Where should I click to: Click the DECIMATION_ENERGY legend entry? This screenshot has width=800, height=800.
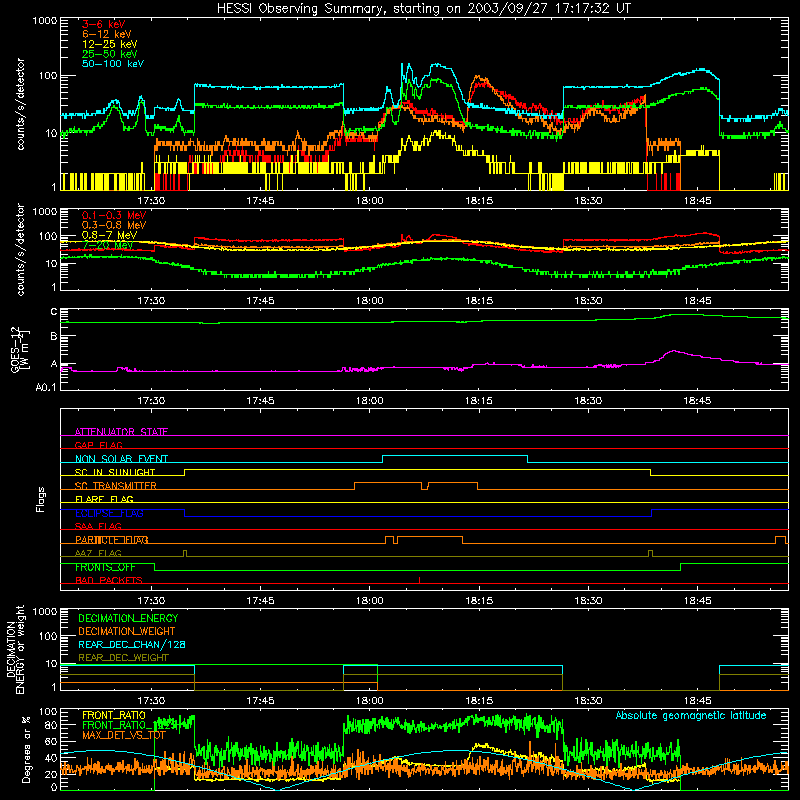[128, 618]
